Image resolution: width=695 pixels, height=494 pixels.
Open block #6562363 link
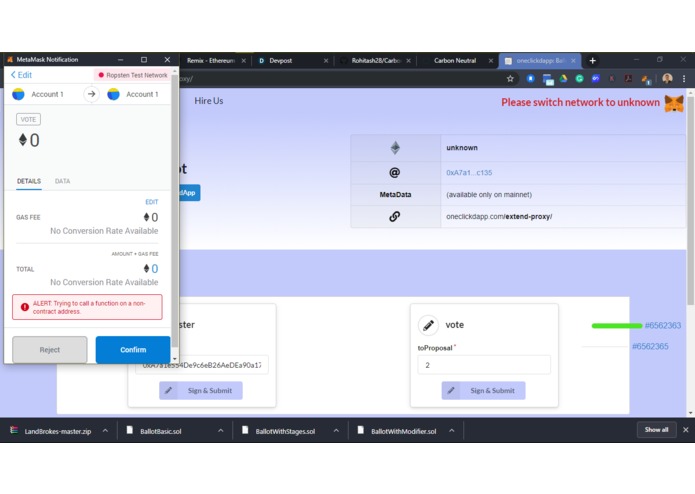663,326
